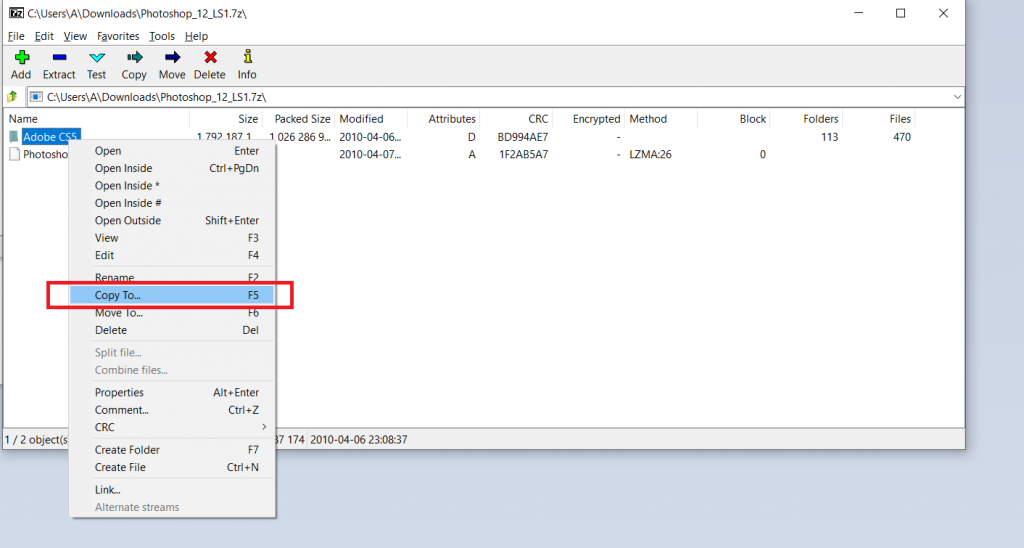1024x548 pixels.
Task: Sort by Method column header
Action: pyautogui.click(x=661, y=119)
